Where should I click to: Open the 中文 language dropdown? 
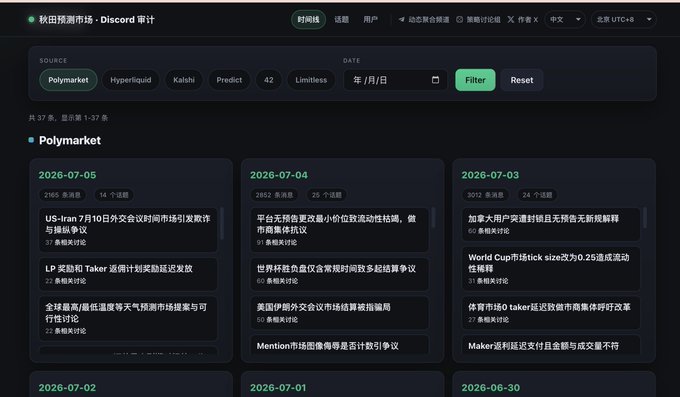[x=565, y=20]
